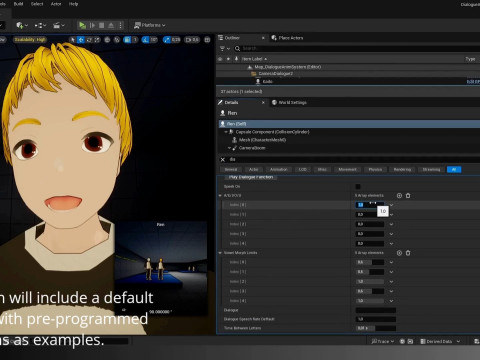
Task: Switch to the Place Actors tab
Action: (287, 38)
